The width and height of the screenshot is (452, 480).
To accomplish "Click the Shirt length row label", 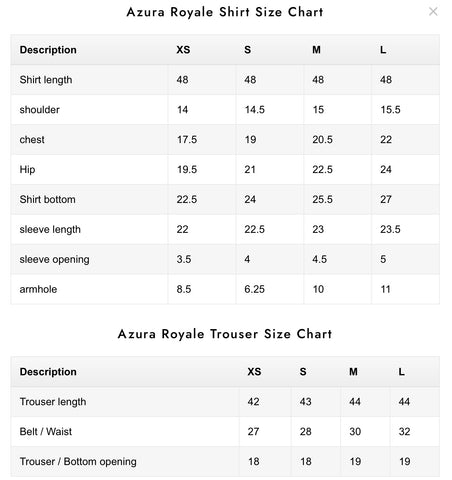I will [x=46, y=80].
